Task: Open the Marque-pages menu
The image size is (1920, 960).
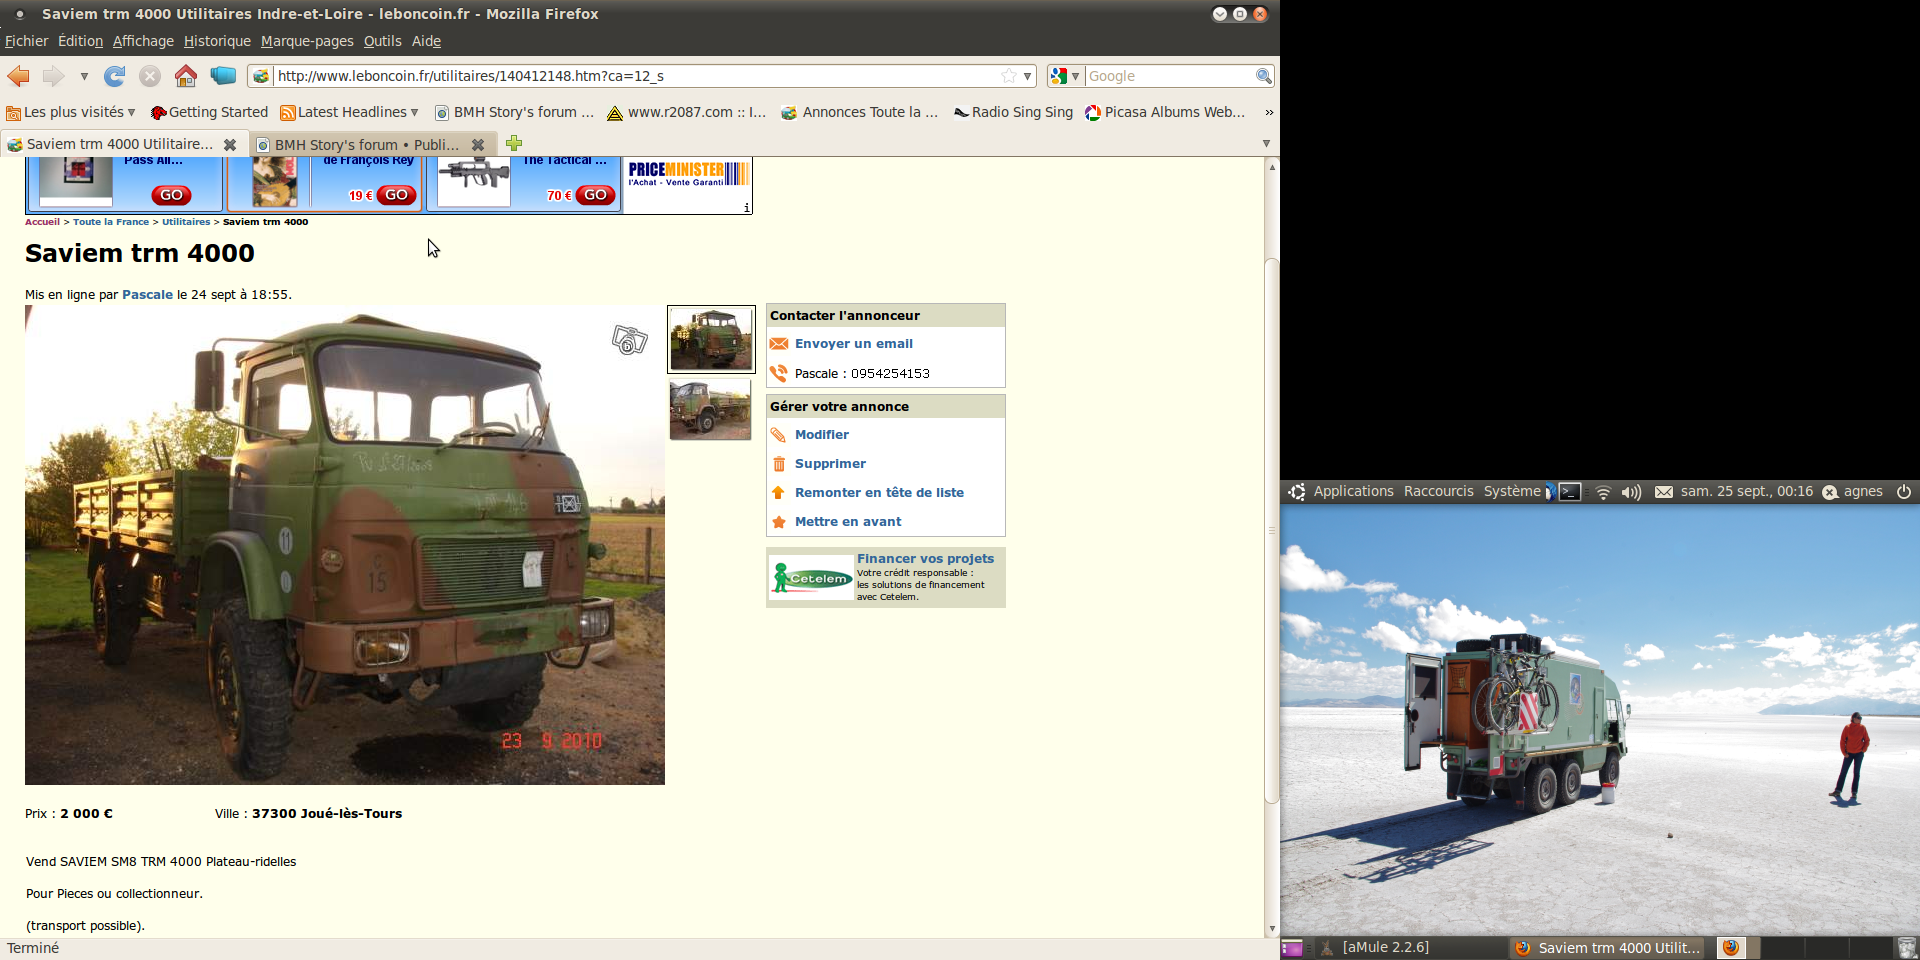Action: tap(307, 41)
